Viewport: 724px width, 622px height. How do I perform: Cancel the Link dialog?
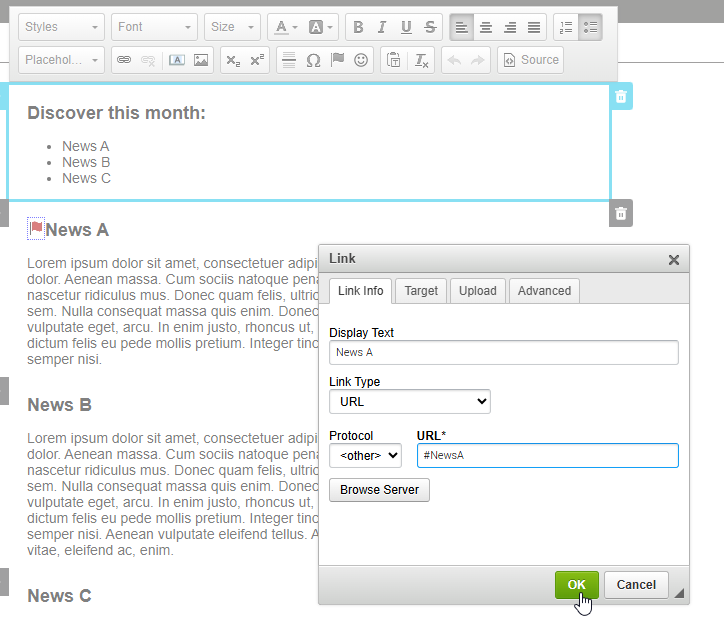636,585
